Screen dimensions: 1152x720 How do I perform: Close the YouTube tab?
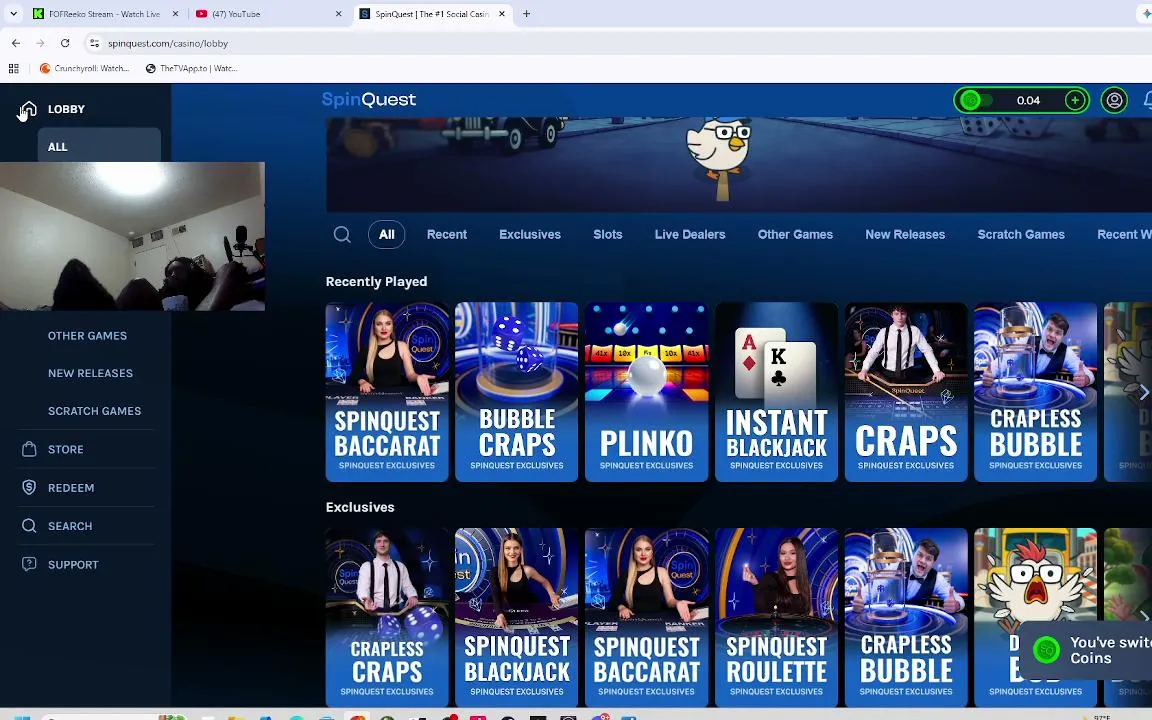click(x=338, y=14)
